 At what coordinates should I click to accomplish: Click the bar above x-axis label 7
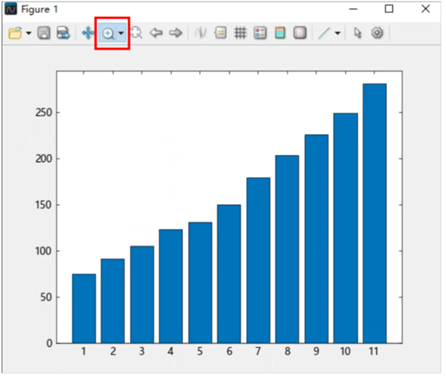(x=258, y=260)
